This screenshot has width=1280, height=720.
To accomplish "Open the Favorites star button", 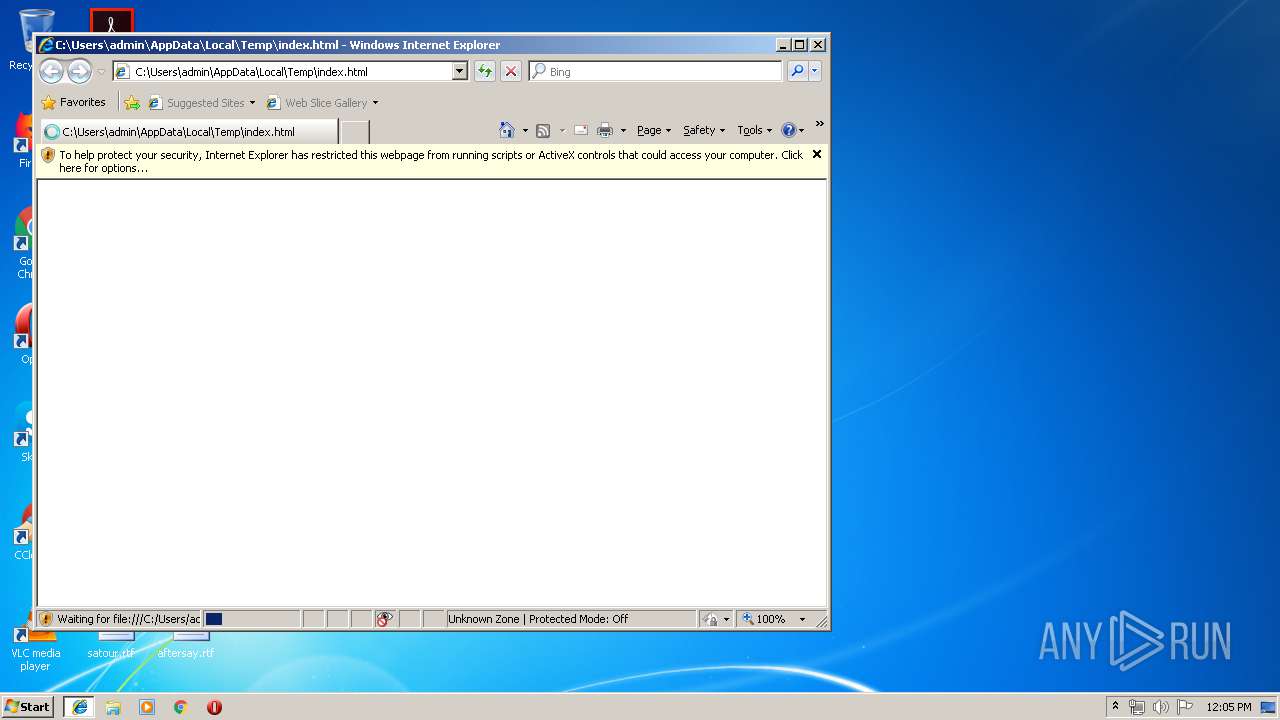I will pyautogui.click(x=74, y=102).
